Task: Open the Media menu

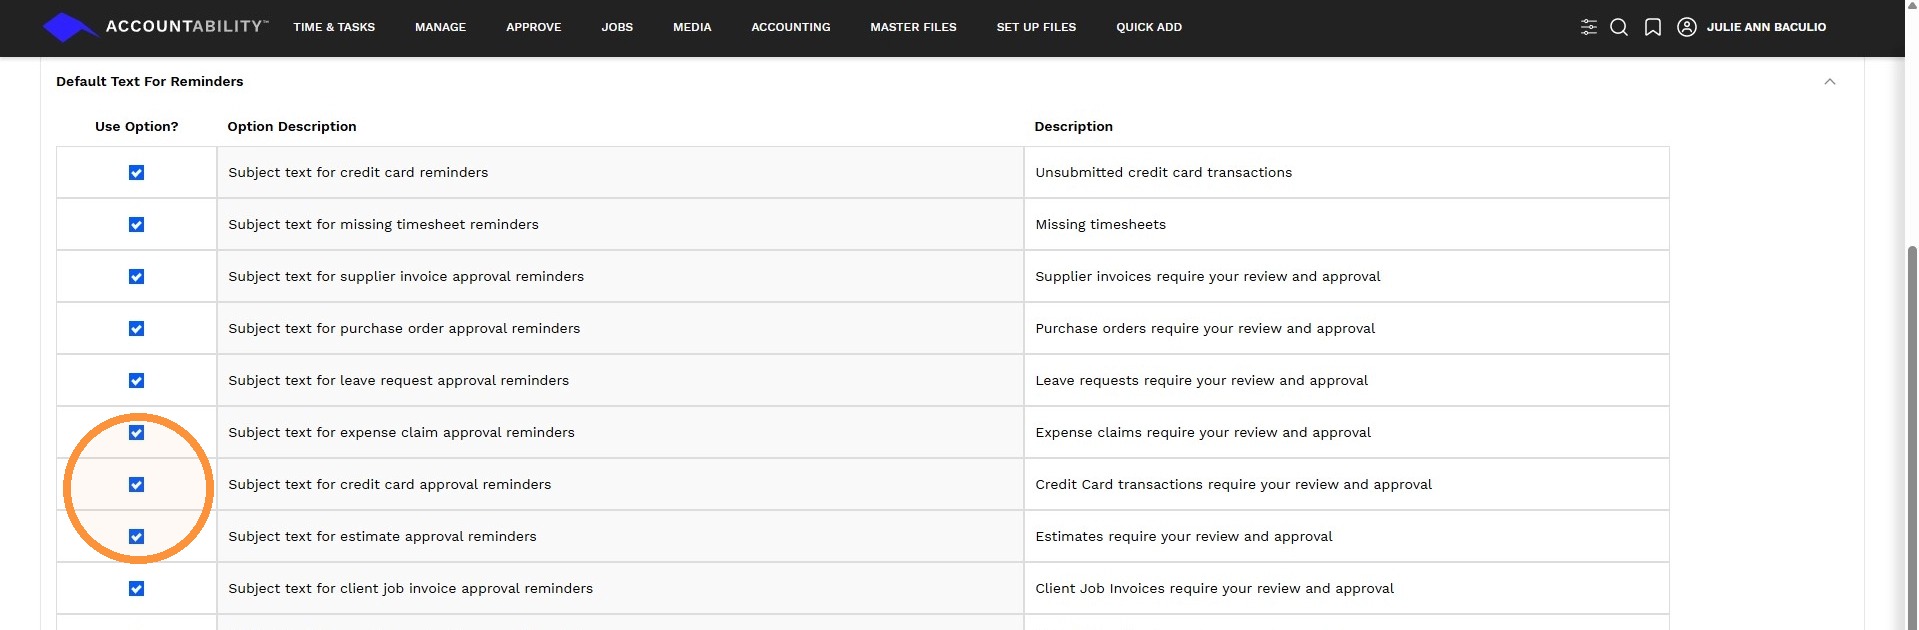Action: coord(692,27)
